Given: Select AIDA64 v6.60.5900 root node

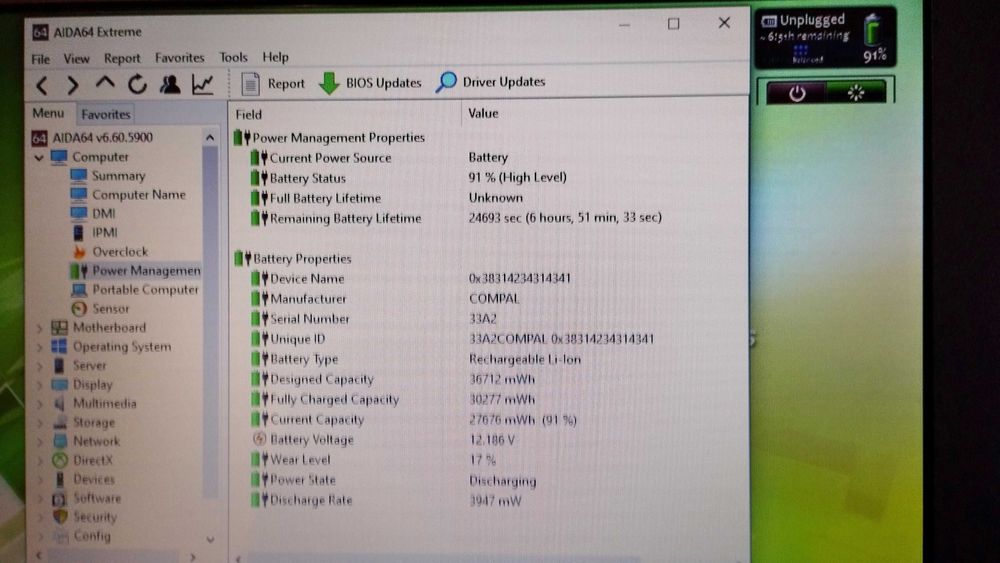Looking at the screenshot, I should 92,138.
